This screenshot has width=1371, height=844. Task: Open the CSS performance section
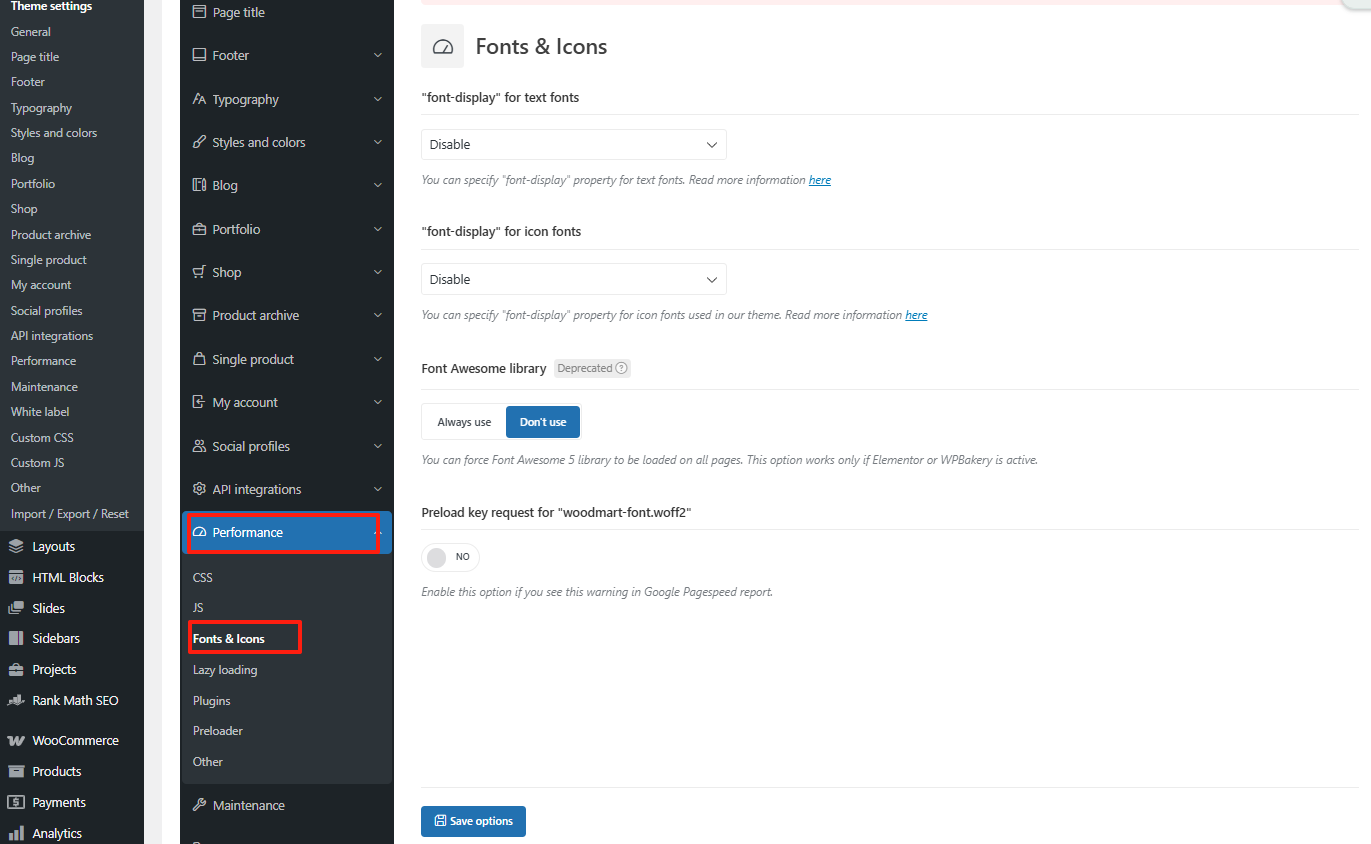(x=202, y=577)
